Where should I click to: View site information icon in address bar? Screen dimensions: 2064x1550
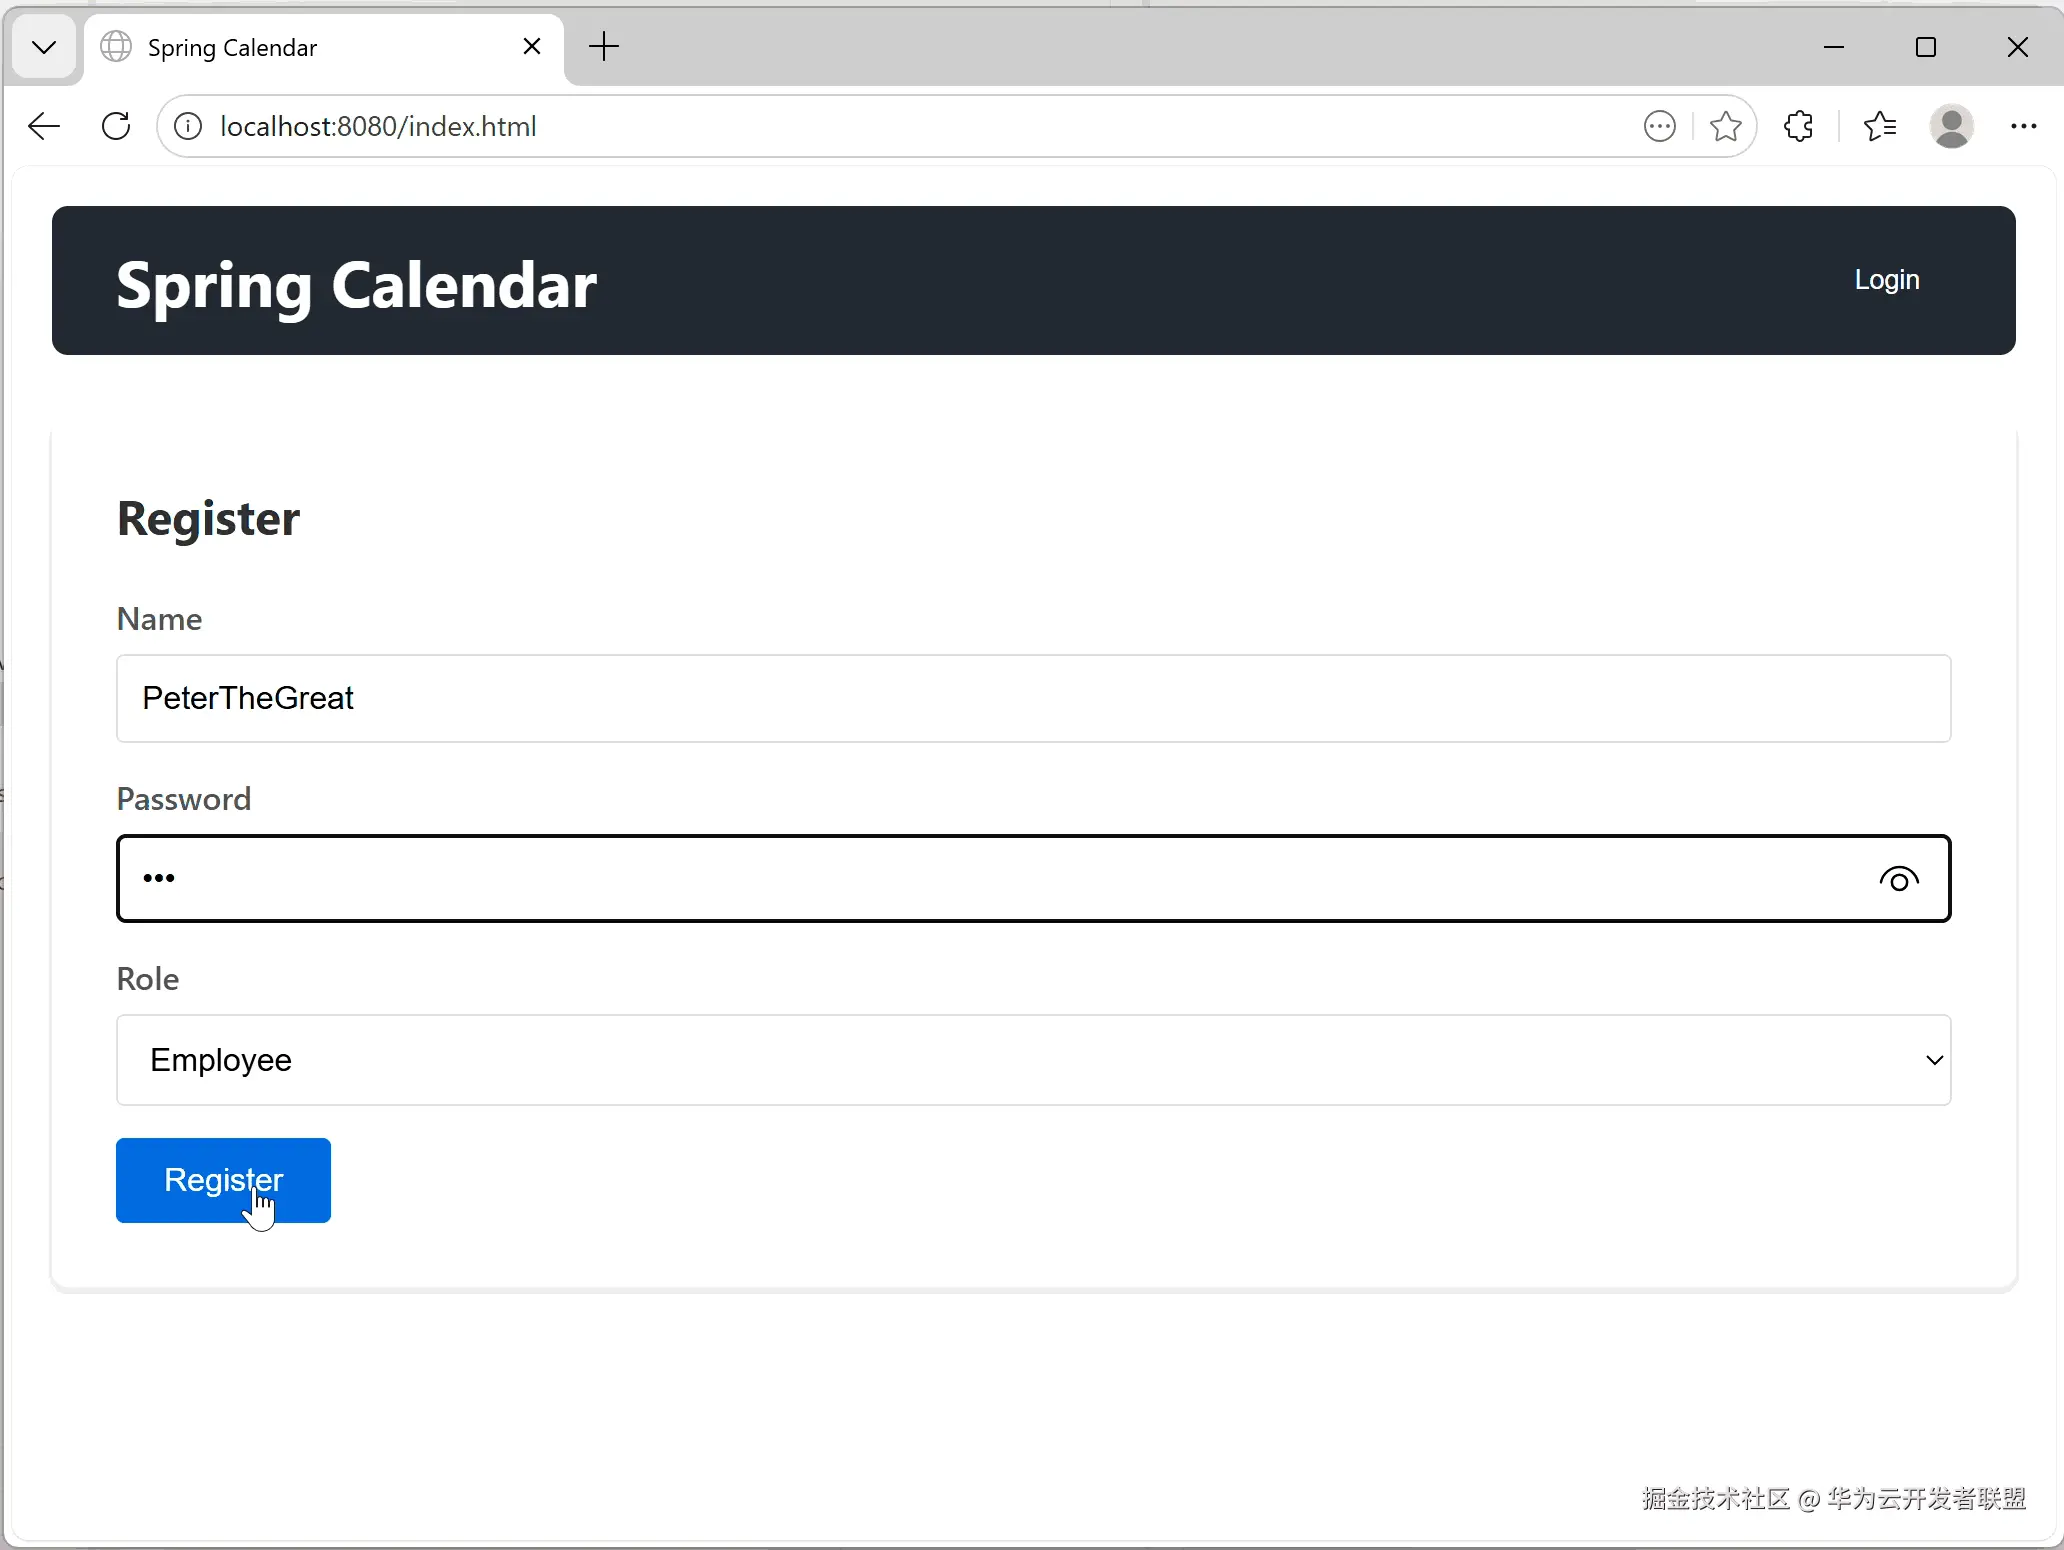[188, 126]
